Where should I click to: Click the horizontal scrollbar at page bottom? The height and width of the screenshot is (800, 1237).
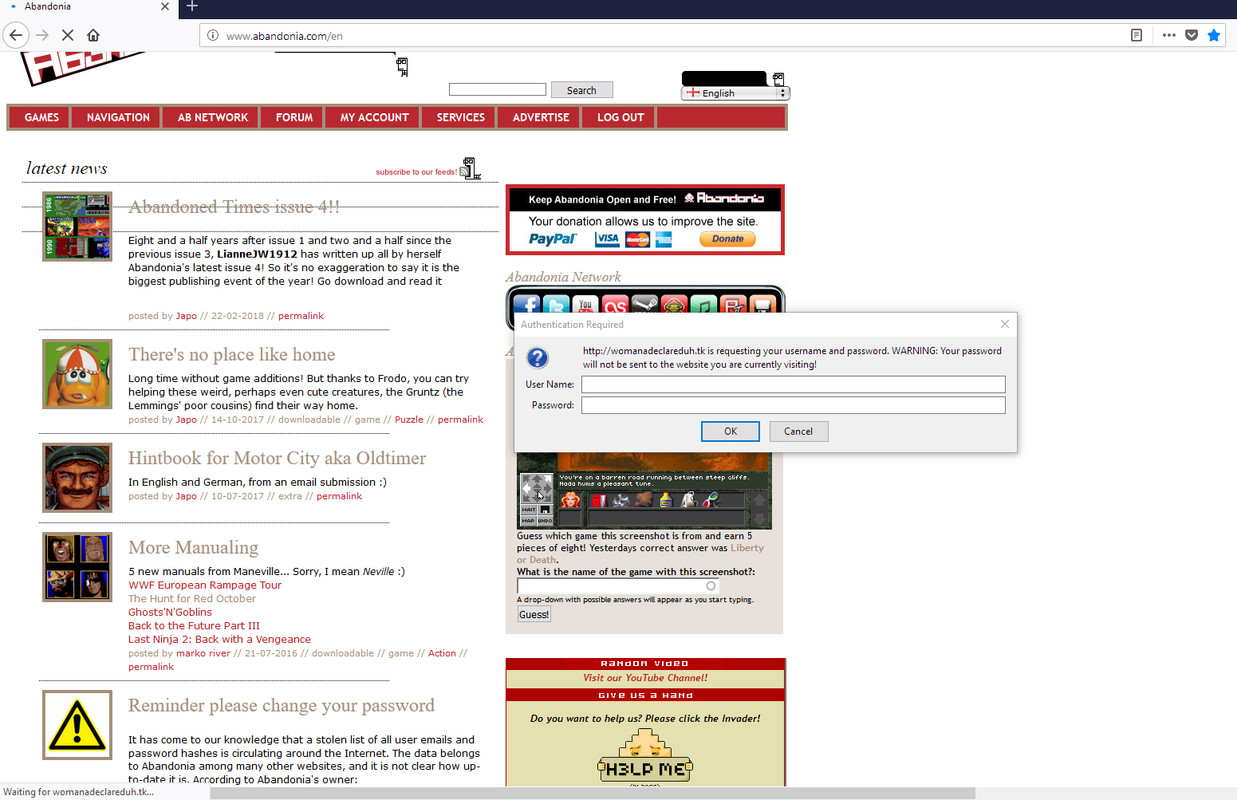tap(592, 793)
